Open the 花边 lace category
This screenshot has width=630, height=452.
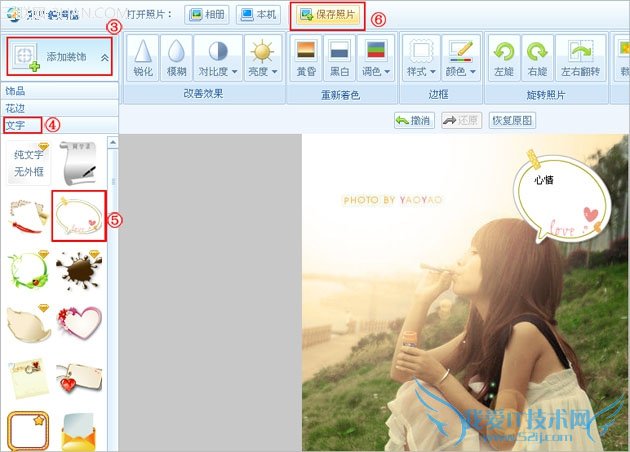[x=59, y=108]
